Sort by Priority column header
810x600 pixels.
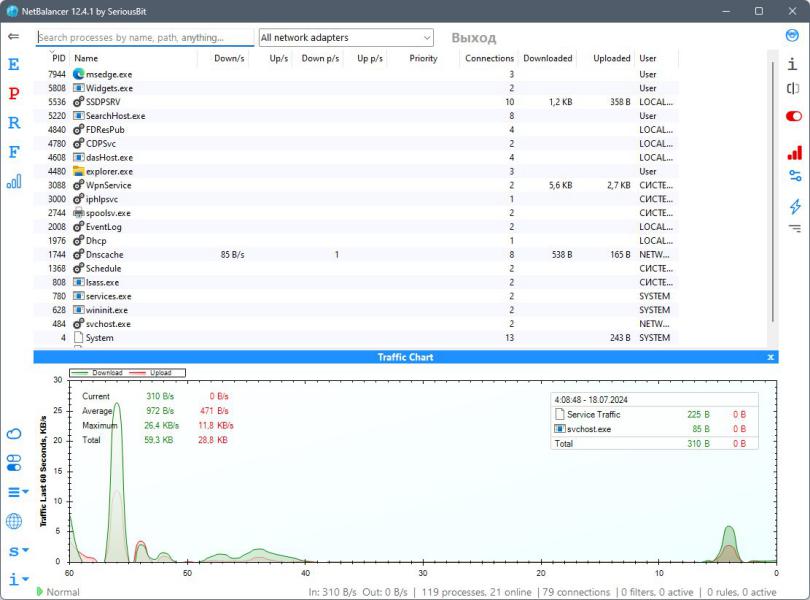423,58
